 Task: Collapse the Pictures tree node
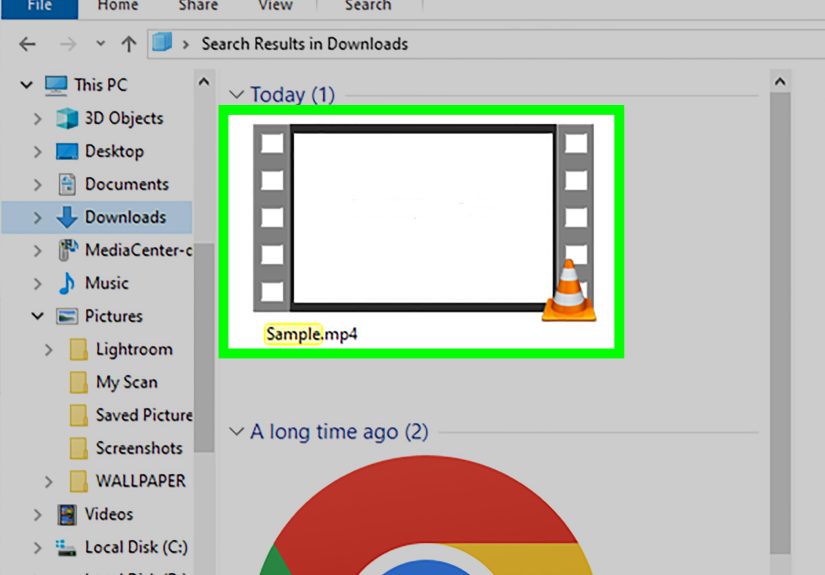[37, 316]
